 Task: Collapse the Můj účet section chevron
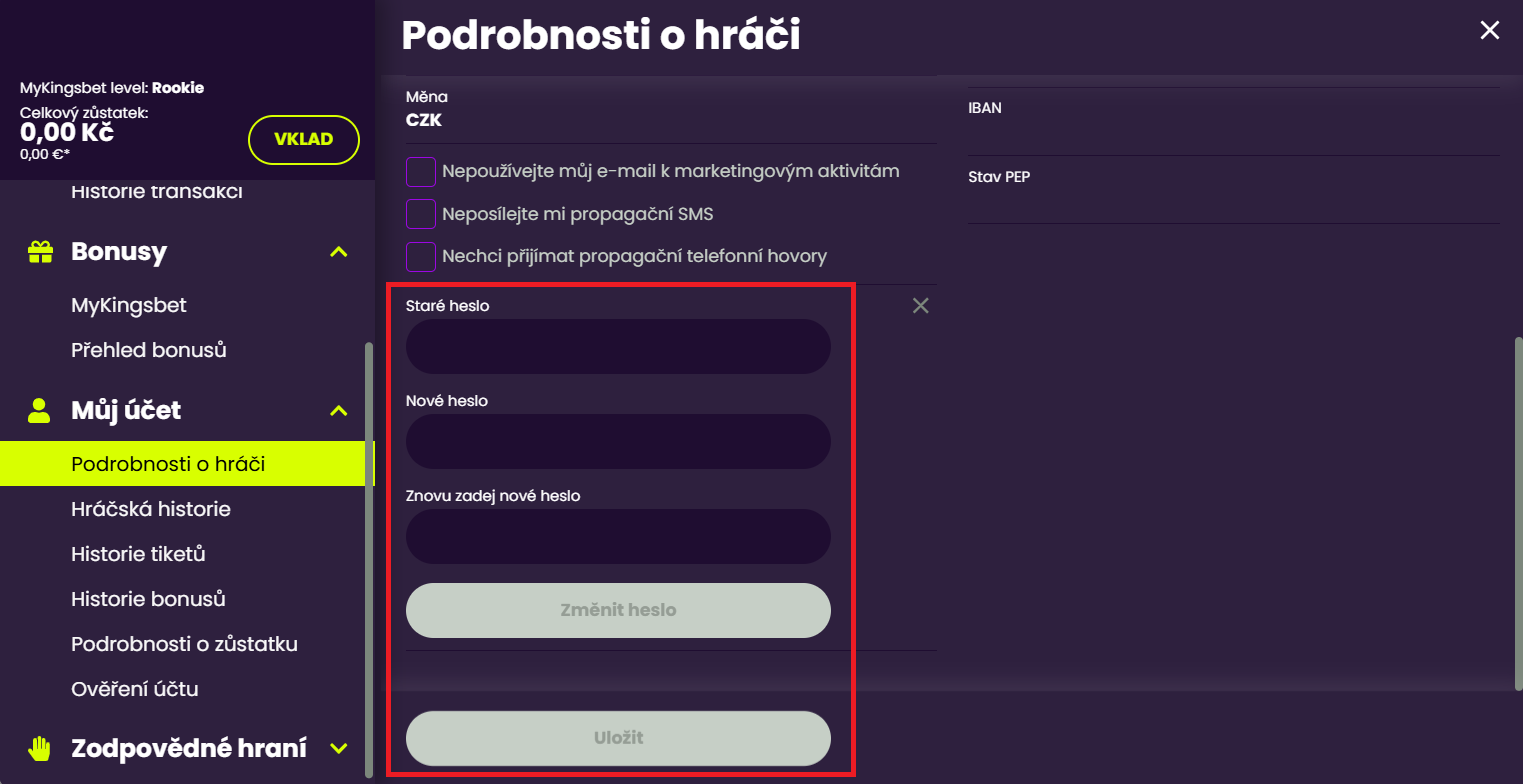339,410
